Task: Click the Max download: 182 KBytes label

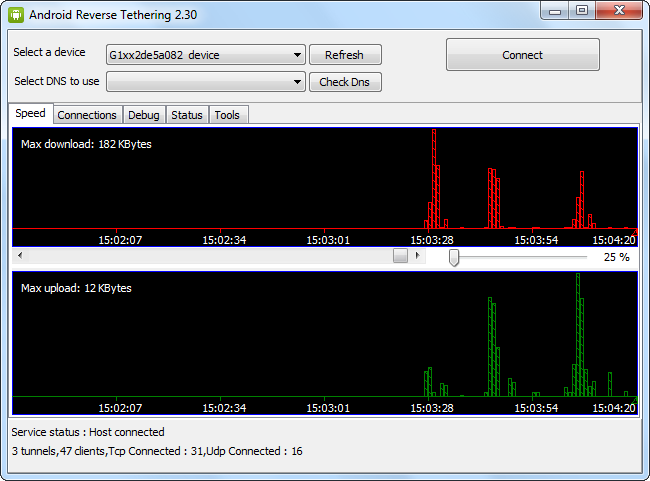Action: pyautogui.click(x=86, y=144)
